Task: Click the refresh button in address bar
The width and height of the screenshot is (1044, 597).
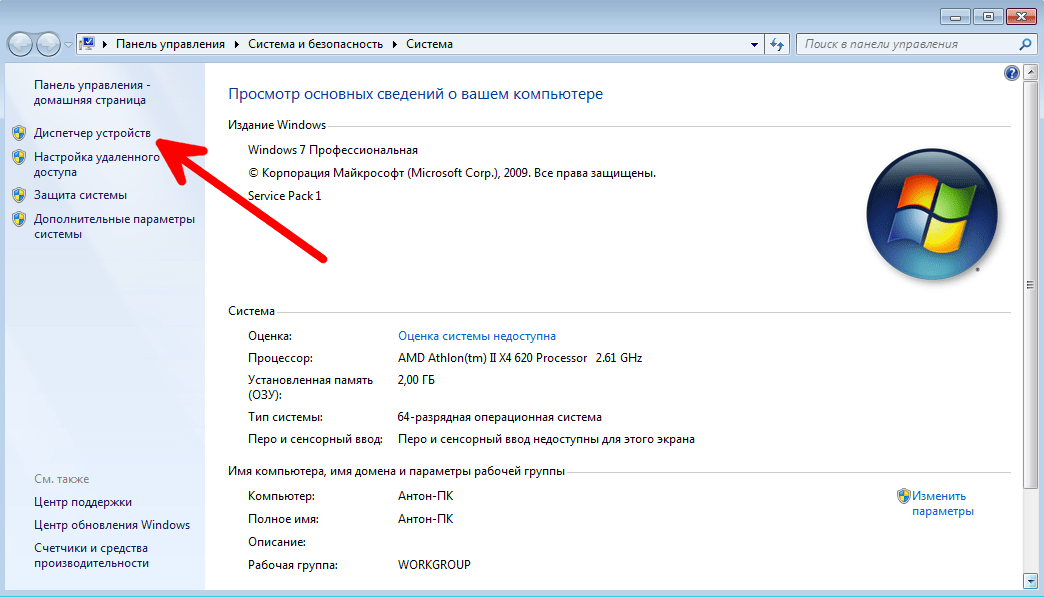Action: (777, 45)
